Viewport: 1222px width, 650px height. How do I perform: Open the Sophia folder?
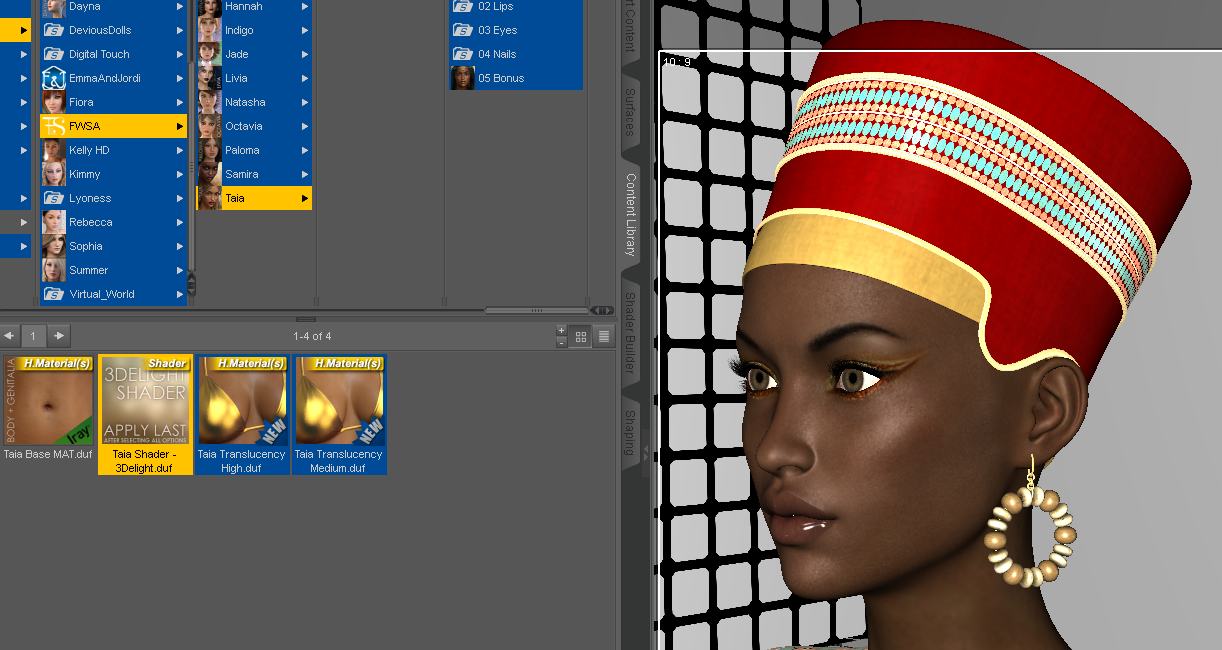[113, 246]
